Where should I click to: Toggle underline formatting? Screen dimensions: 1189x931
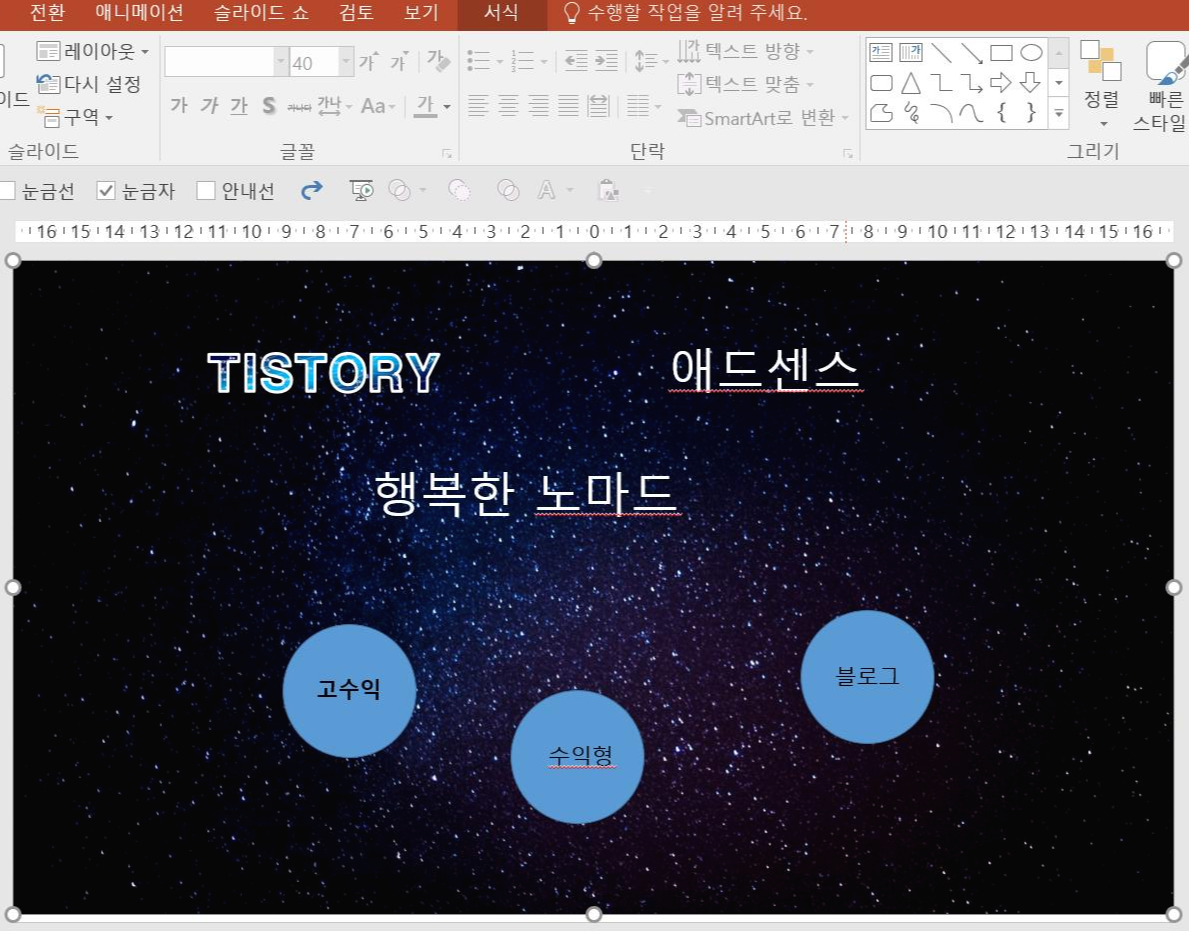(x=239, y=105)
